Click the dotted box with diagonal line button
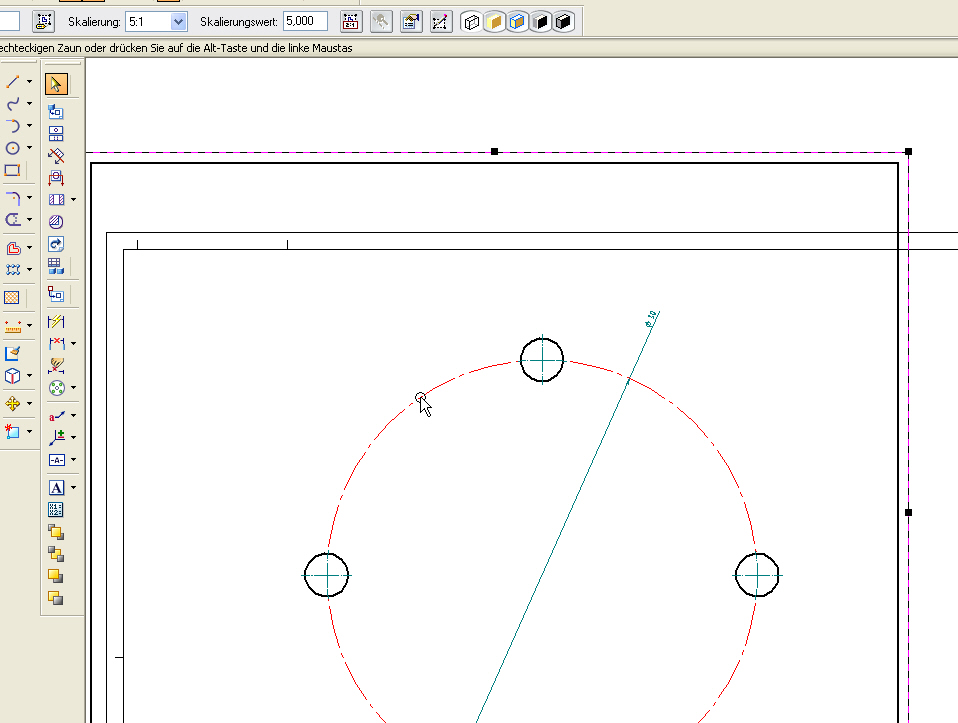The image size is (958, 723). tap(441, 22)
